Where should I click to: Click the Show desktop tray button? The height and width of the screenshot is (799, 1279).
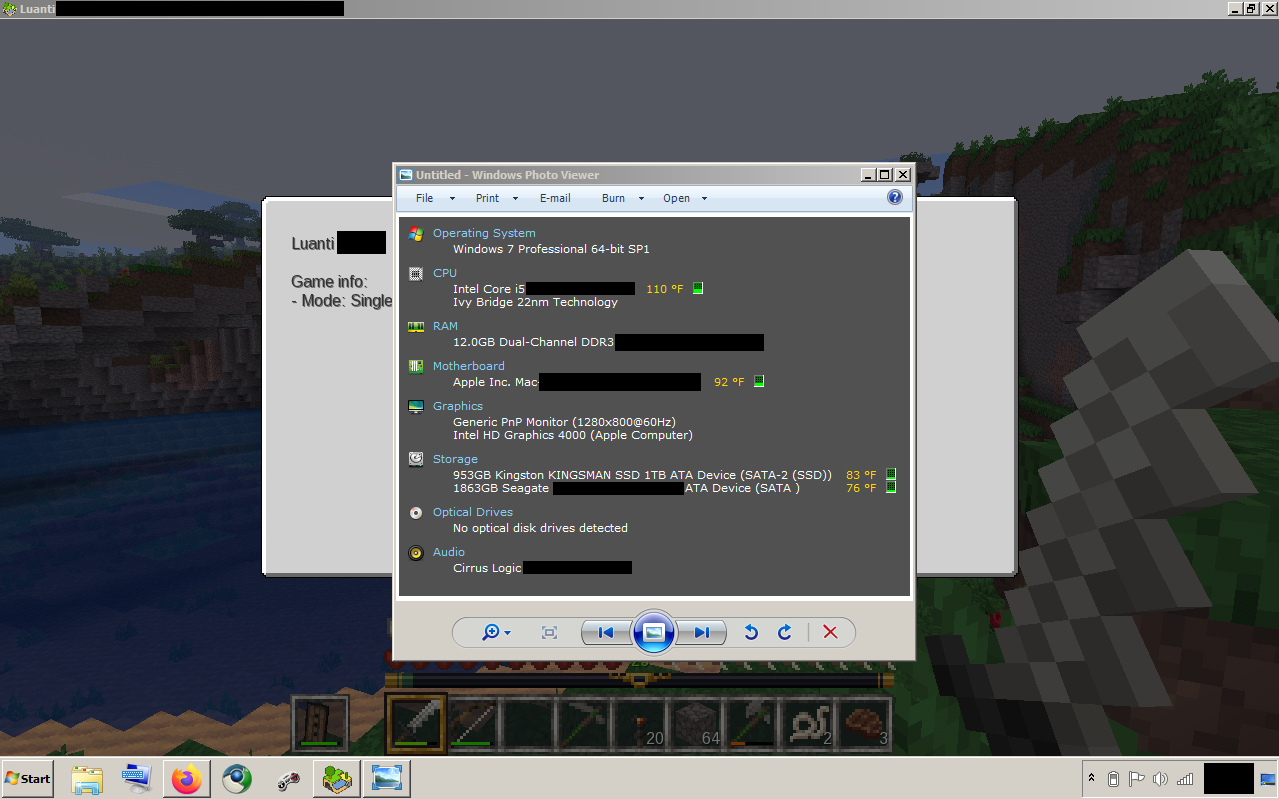tap(1268, 779)
